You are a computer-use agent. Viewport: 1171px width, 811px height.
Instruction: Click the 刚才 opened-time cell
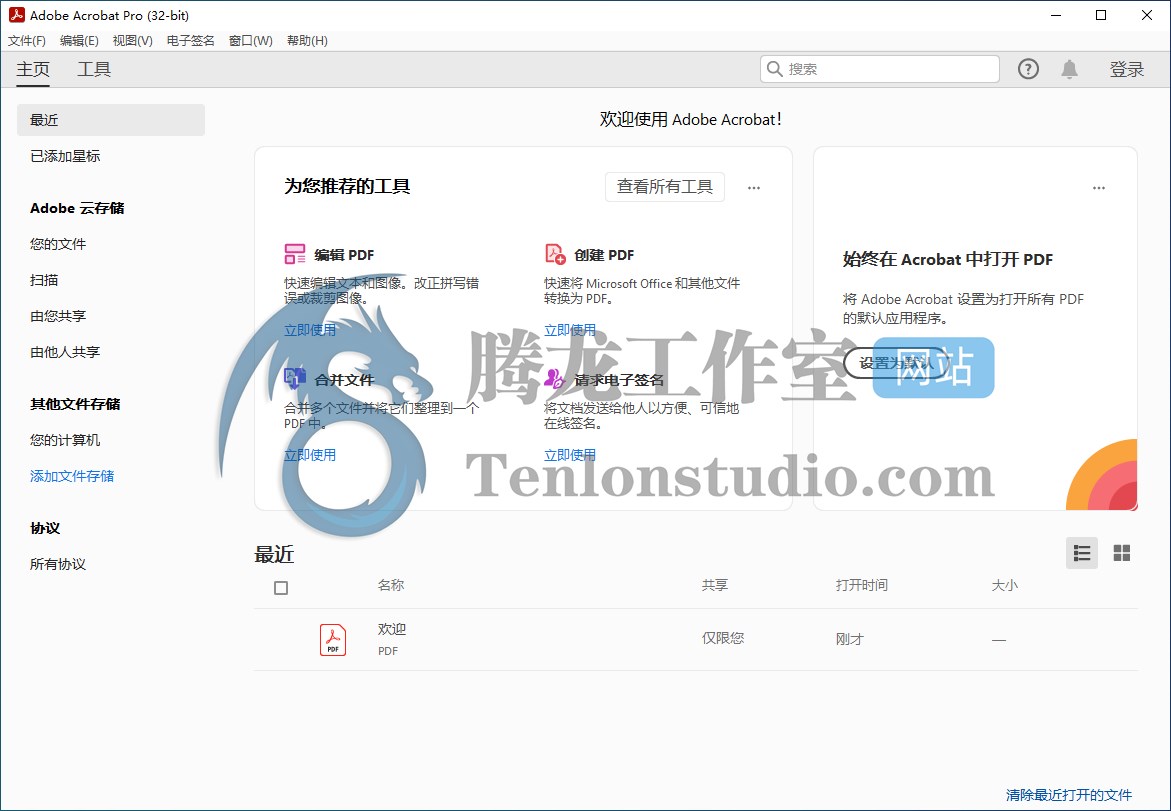850,639
